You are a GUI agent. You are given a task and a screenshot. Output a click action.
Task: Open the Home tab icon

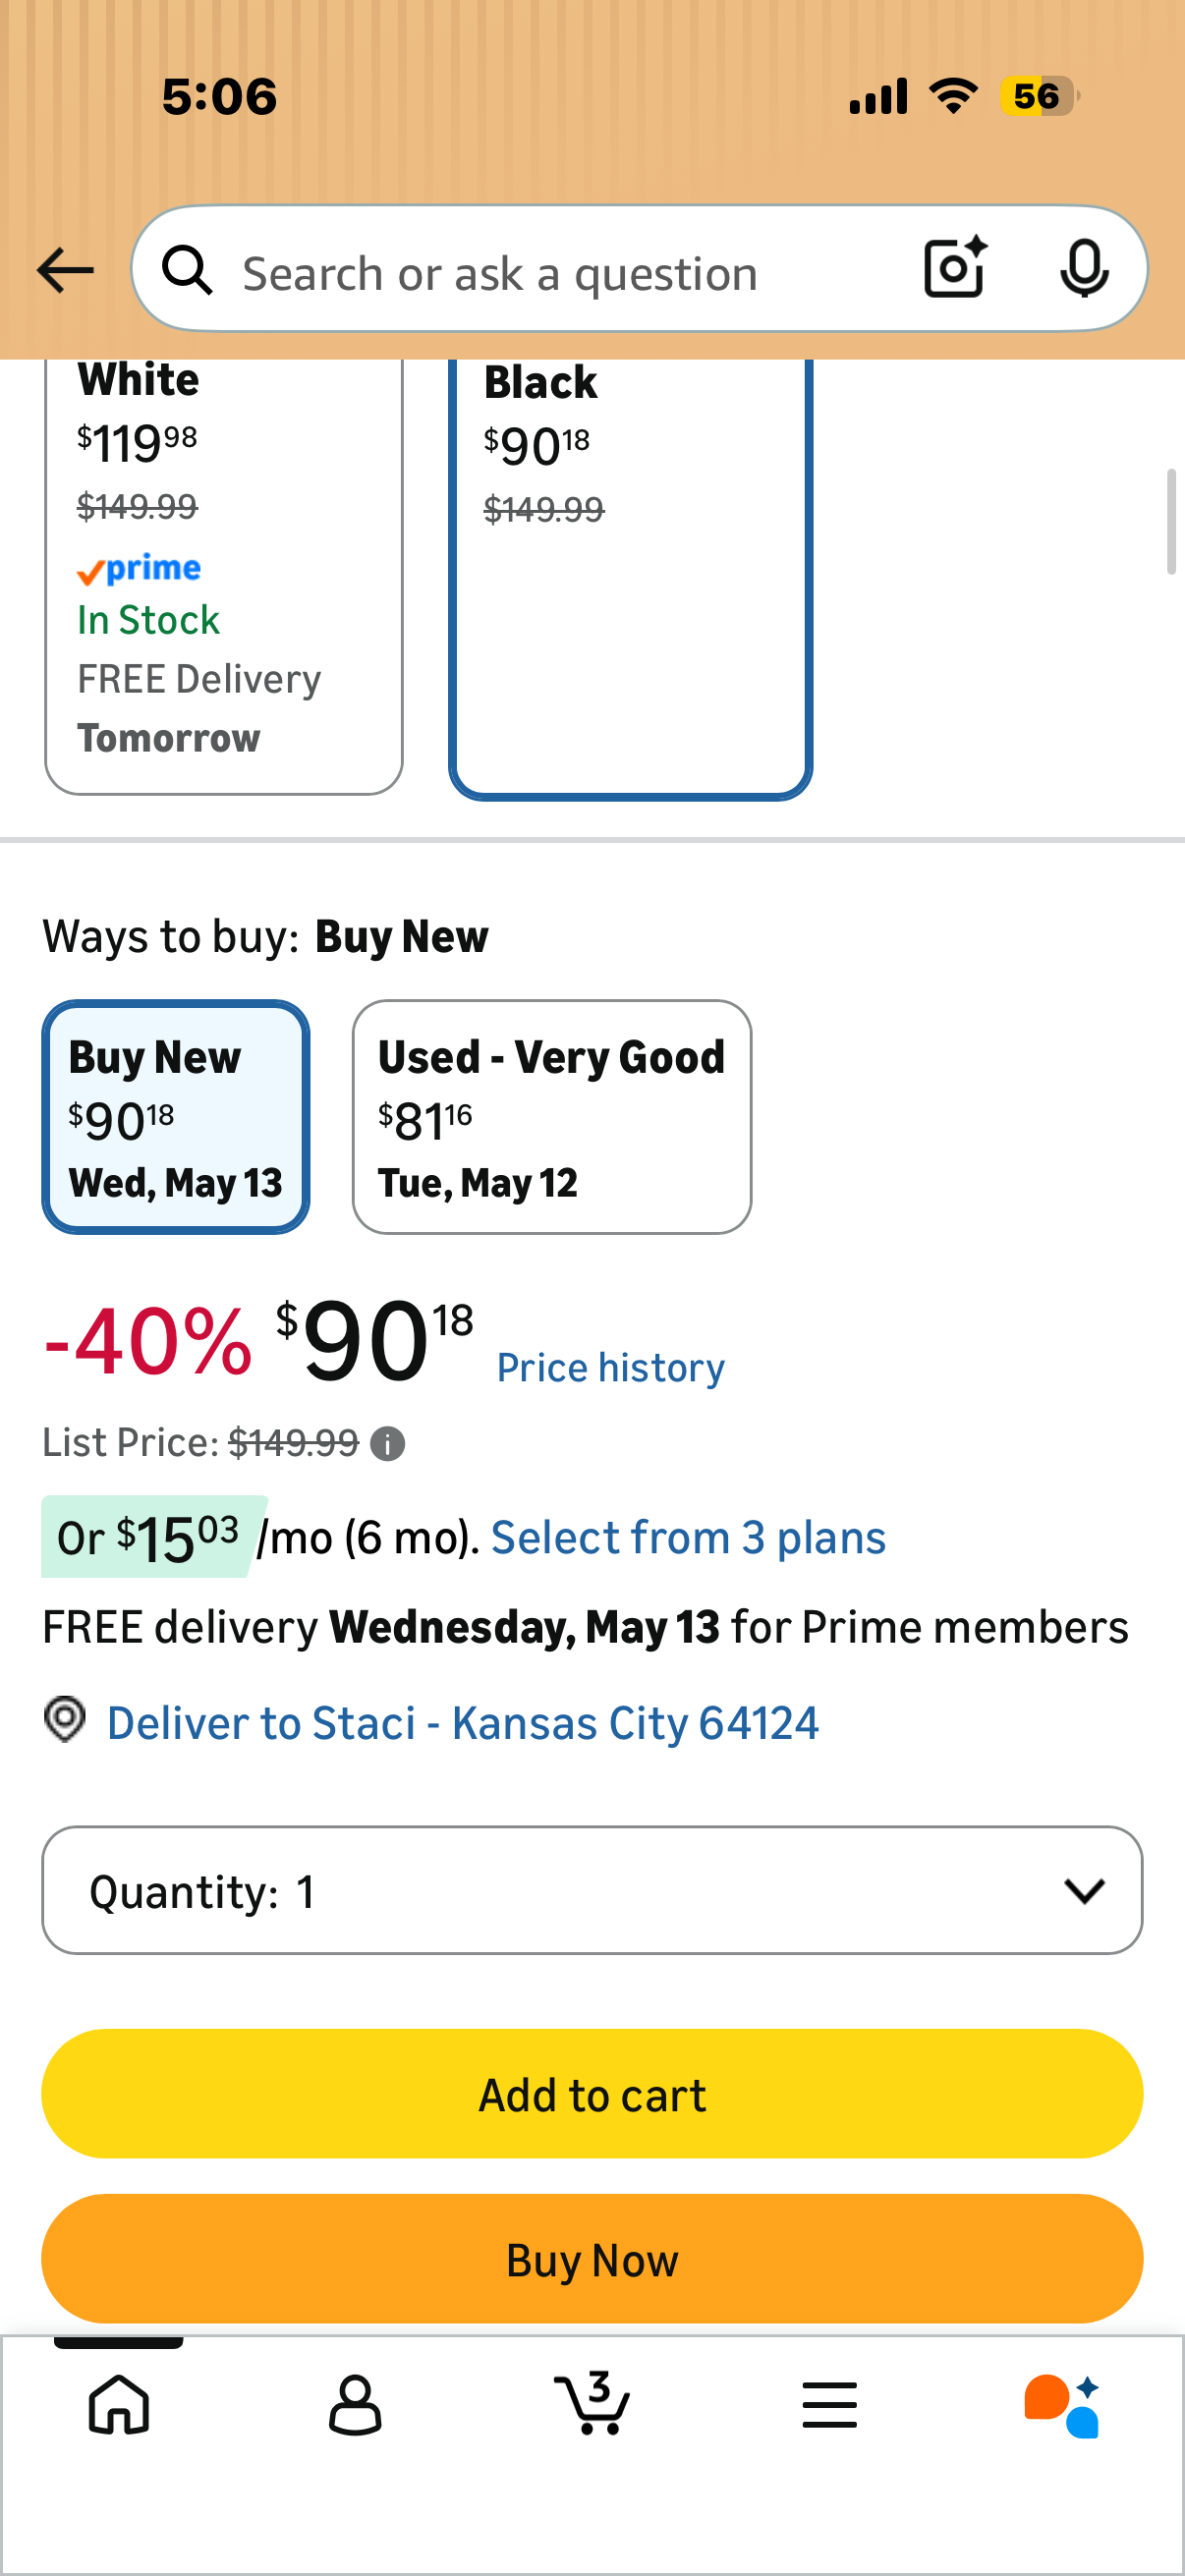[119, 2404]
